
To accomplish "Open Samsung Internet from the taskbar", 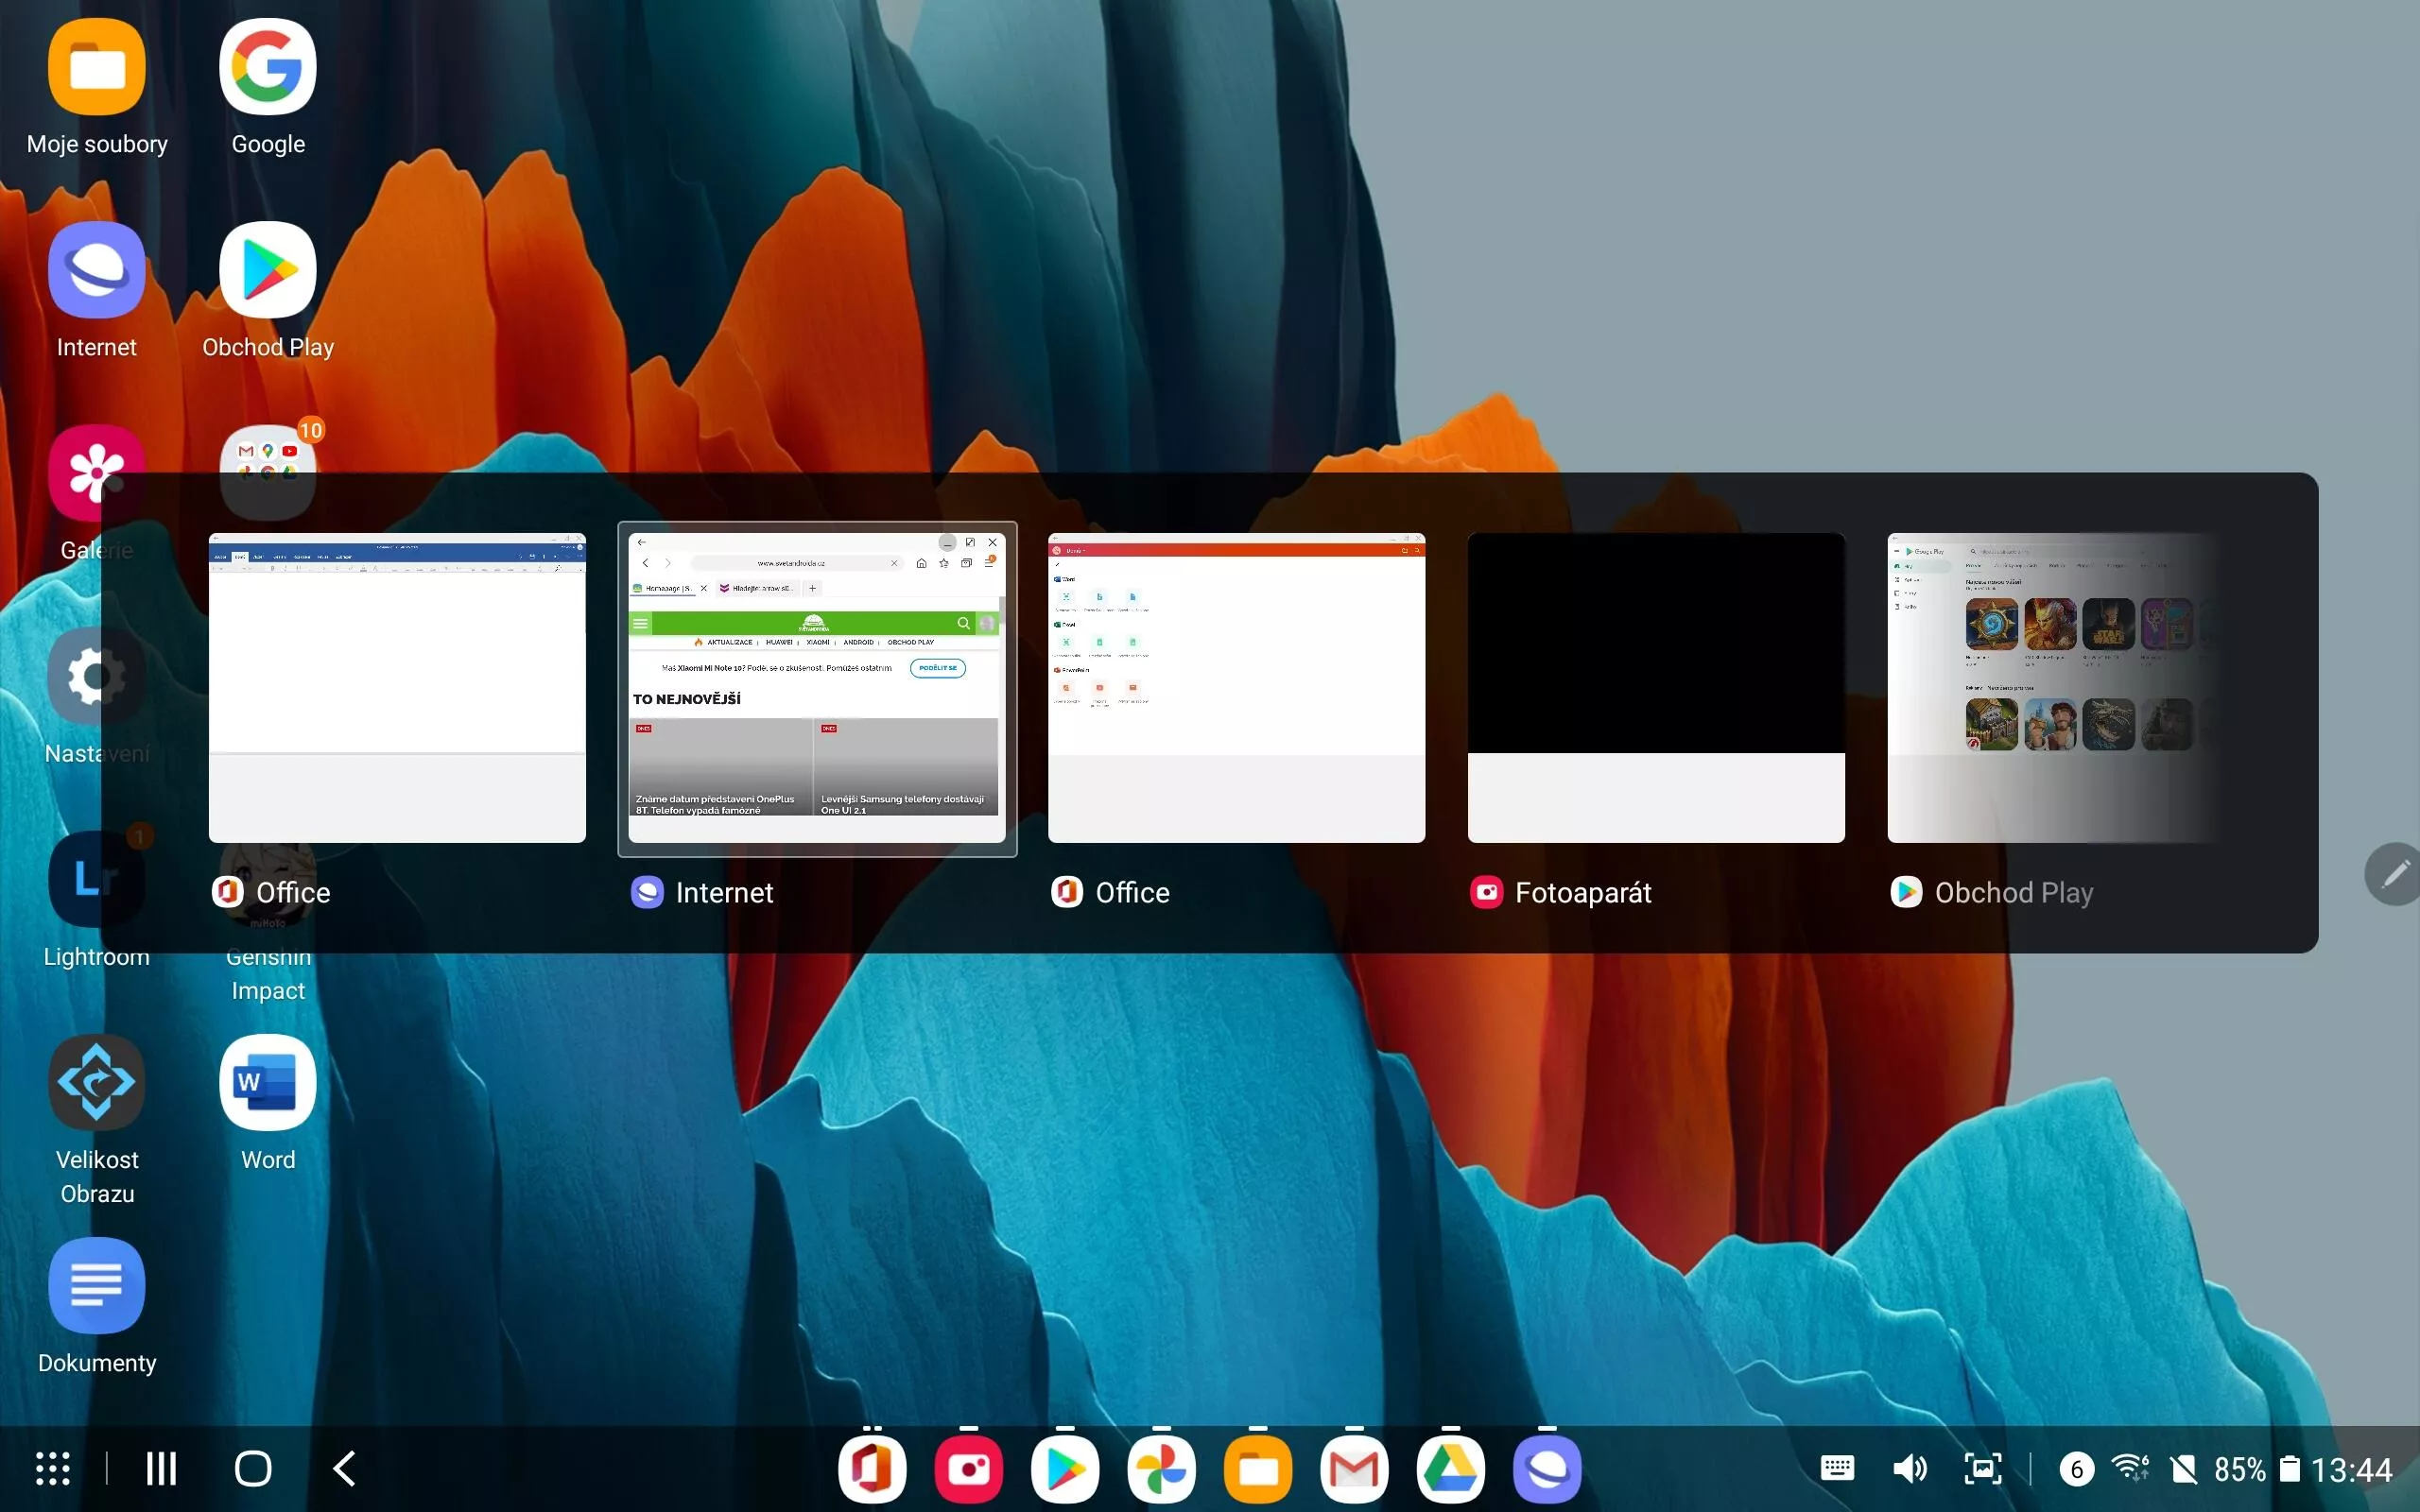I will click(x=1548, y=1470).
